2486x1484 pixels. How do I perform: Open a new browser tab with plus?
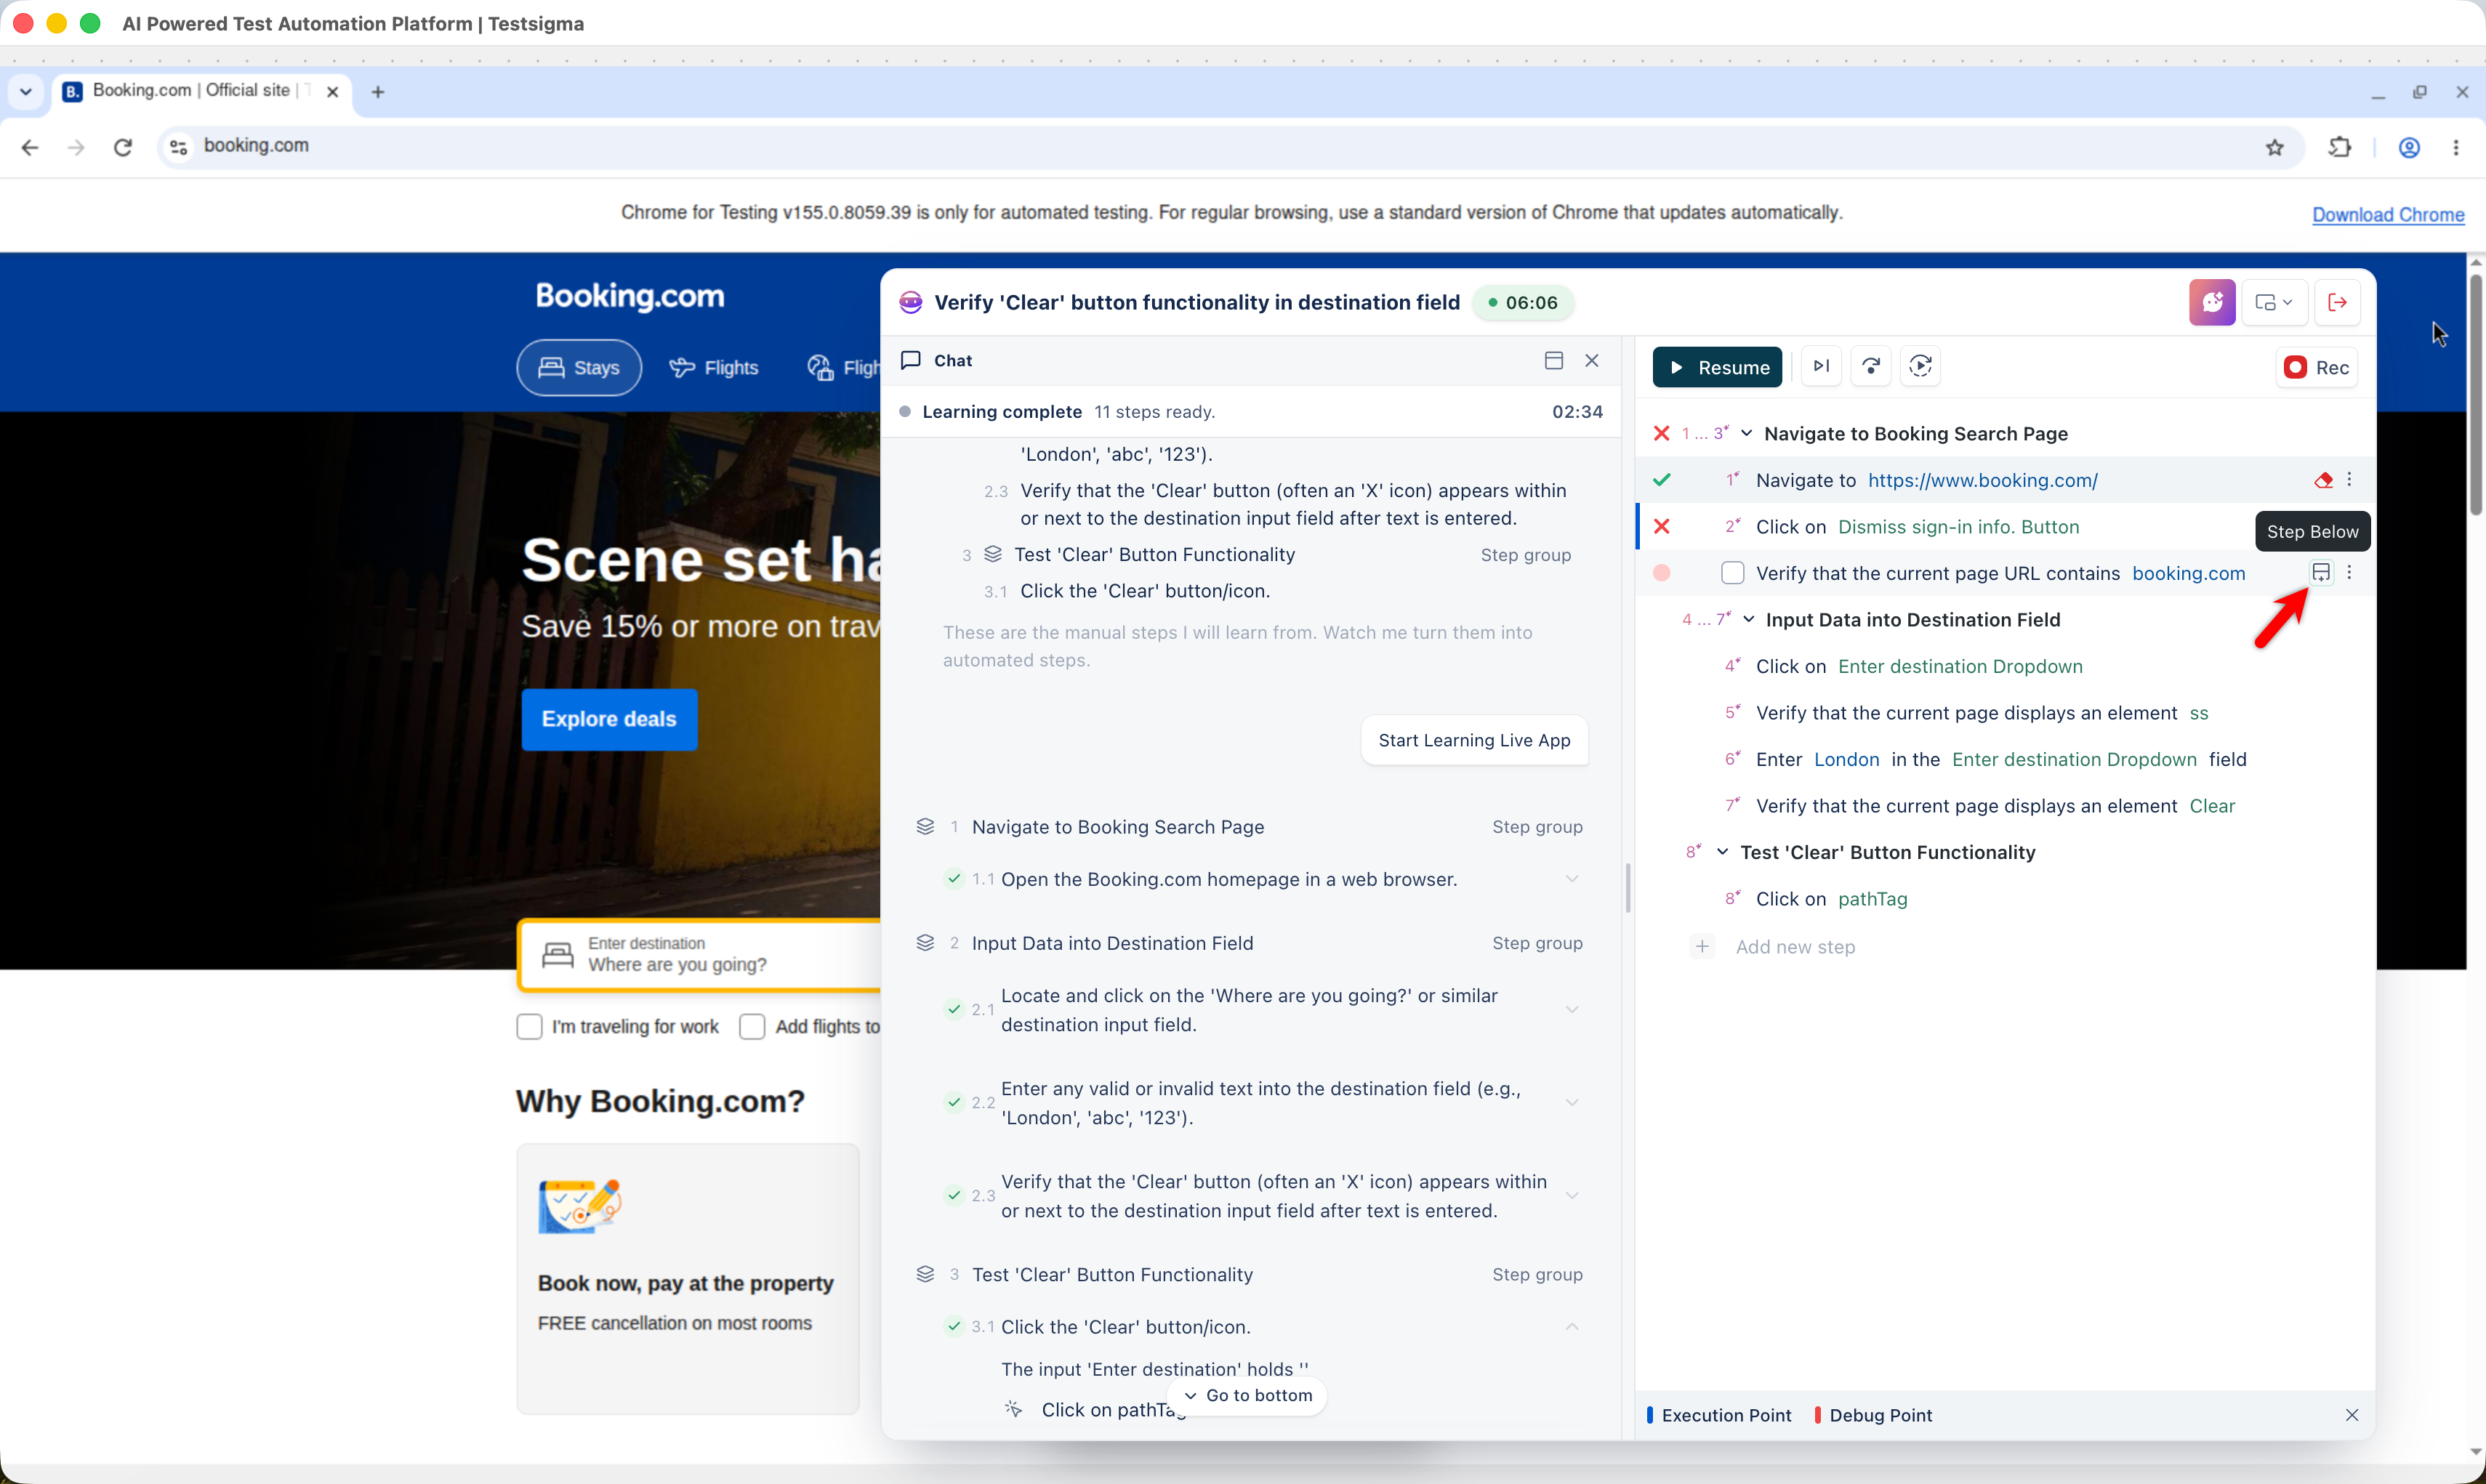click(378, 92)
